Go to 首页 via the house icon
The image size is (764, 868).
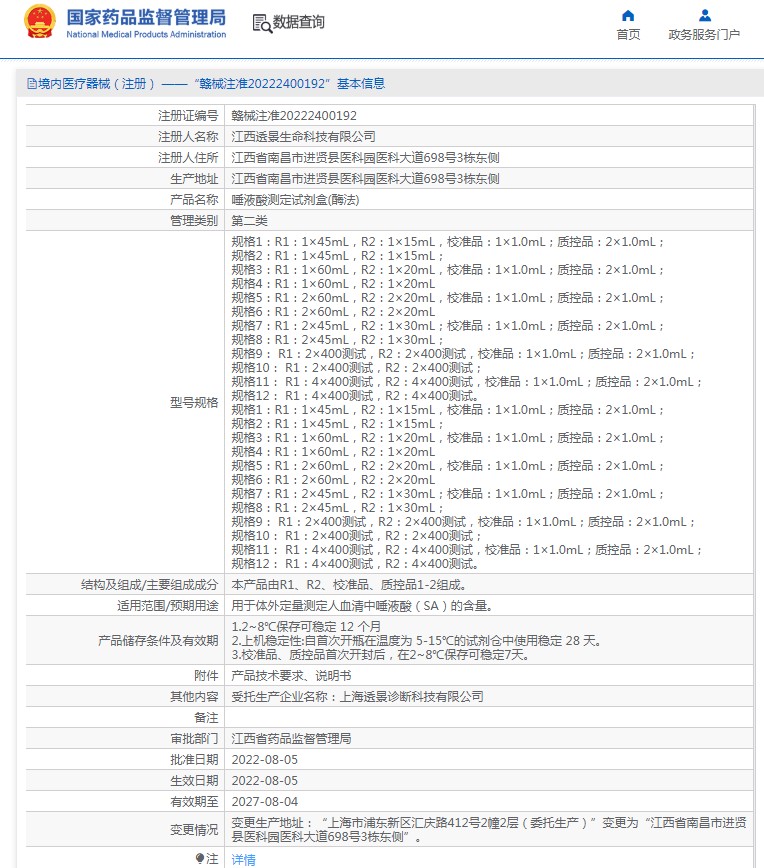(628, 16)
